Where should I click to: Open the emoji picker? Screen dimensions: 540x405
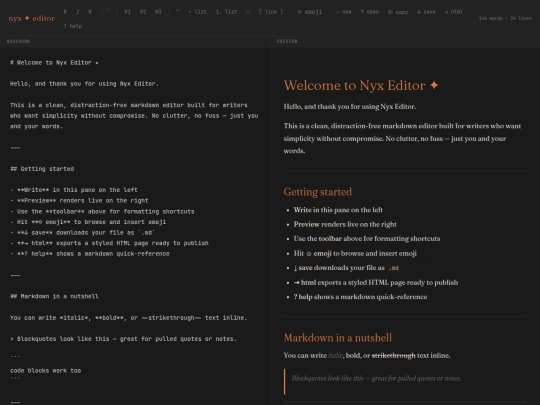point(310,12)
